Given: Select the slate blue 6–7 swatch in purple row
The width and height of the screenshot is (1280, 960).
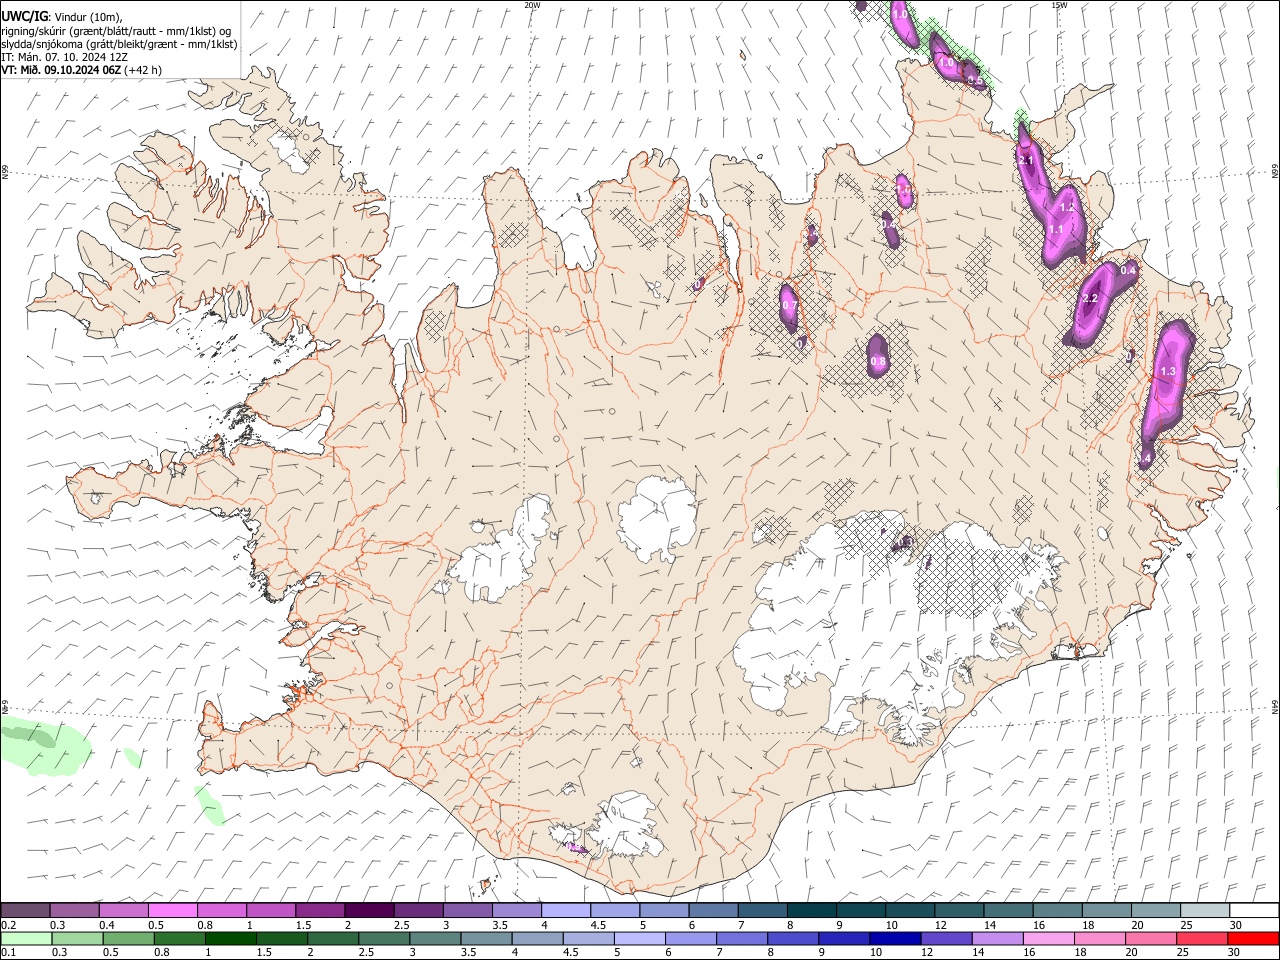Looking at the screenshot, I should (x=714, y=911).
